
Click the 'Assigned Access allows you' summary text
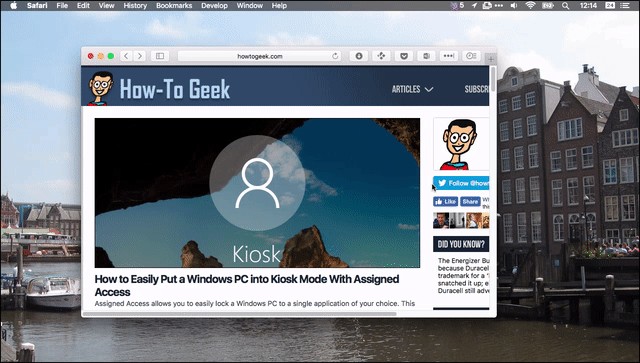click(x=255, y=303)
